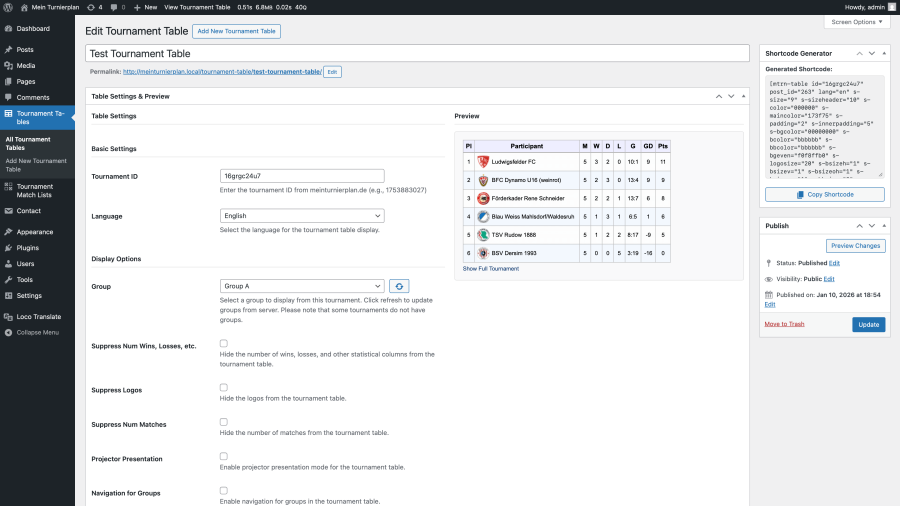900x506 pixels.
Task: Open Plugins from the sidebar
Action: [x=27, y=247]
